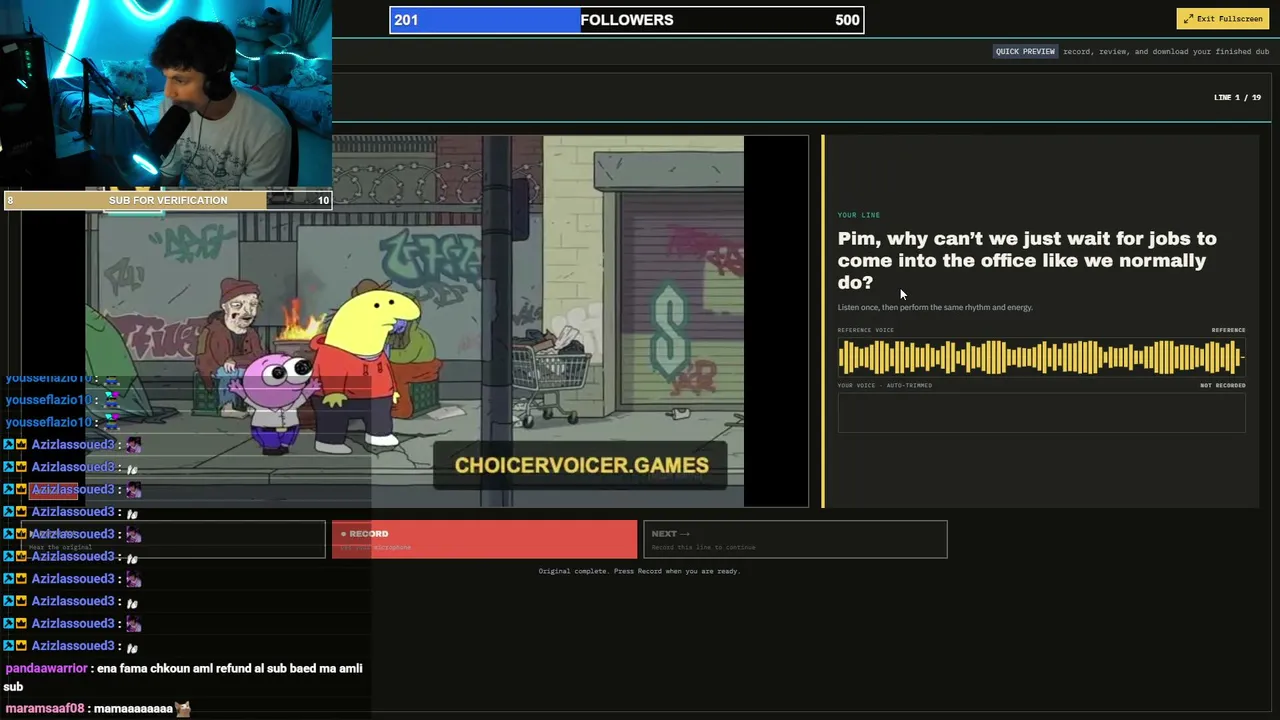Click the 'Sub for Verification' goal bar
1280x720 pixels.
tap(168, 200)
